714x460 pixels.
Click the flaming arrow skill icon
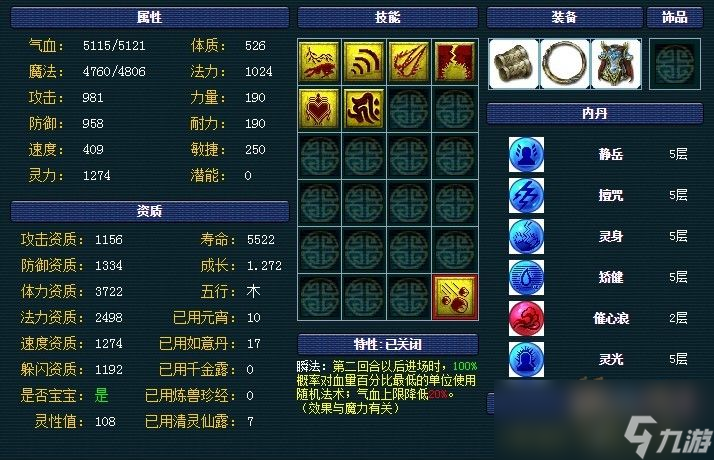(409, 61)
